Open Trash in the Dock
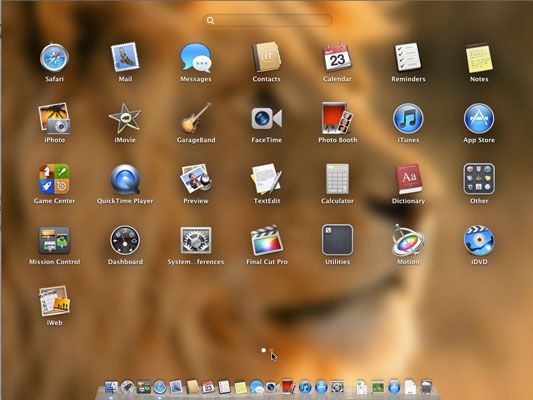Image resolution: width=533 pixels, height=400 pixels. coord(426,387)
